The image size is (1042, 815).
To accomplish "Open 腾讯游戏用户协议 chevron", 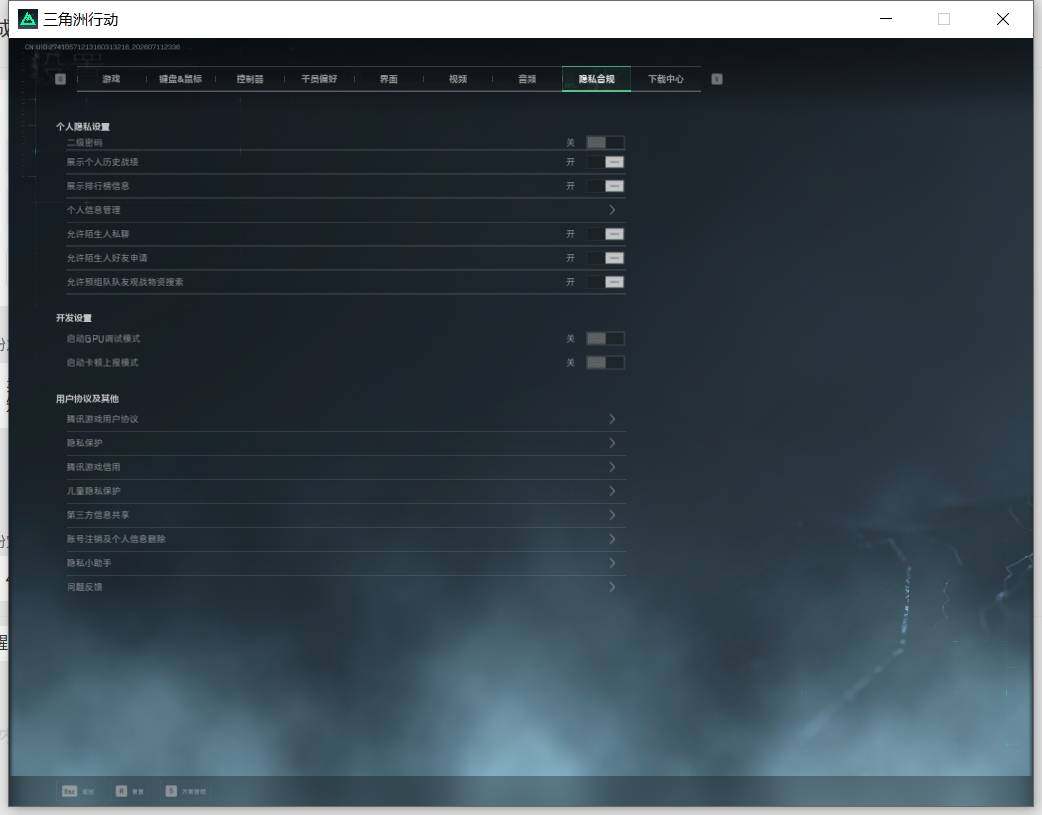I will (x=612, y=419).
